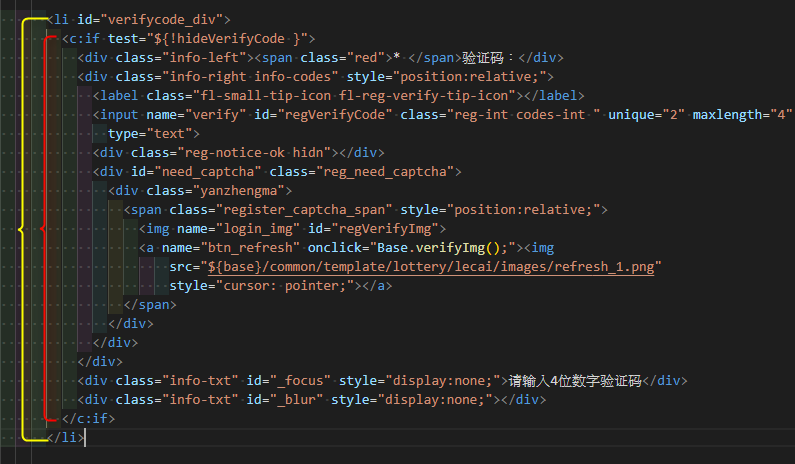This screenshot has height=464, width=795.
Task: Click the id="_focus" attribute
Action: (x=288, y=381)
